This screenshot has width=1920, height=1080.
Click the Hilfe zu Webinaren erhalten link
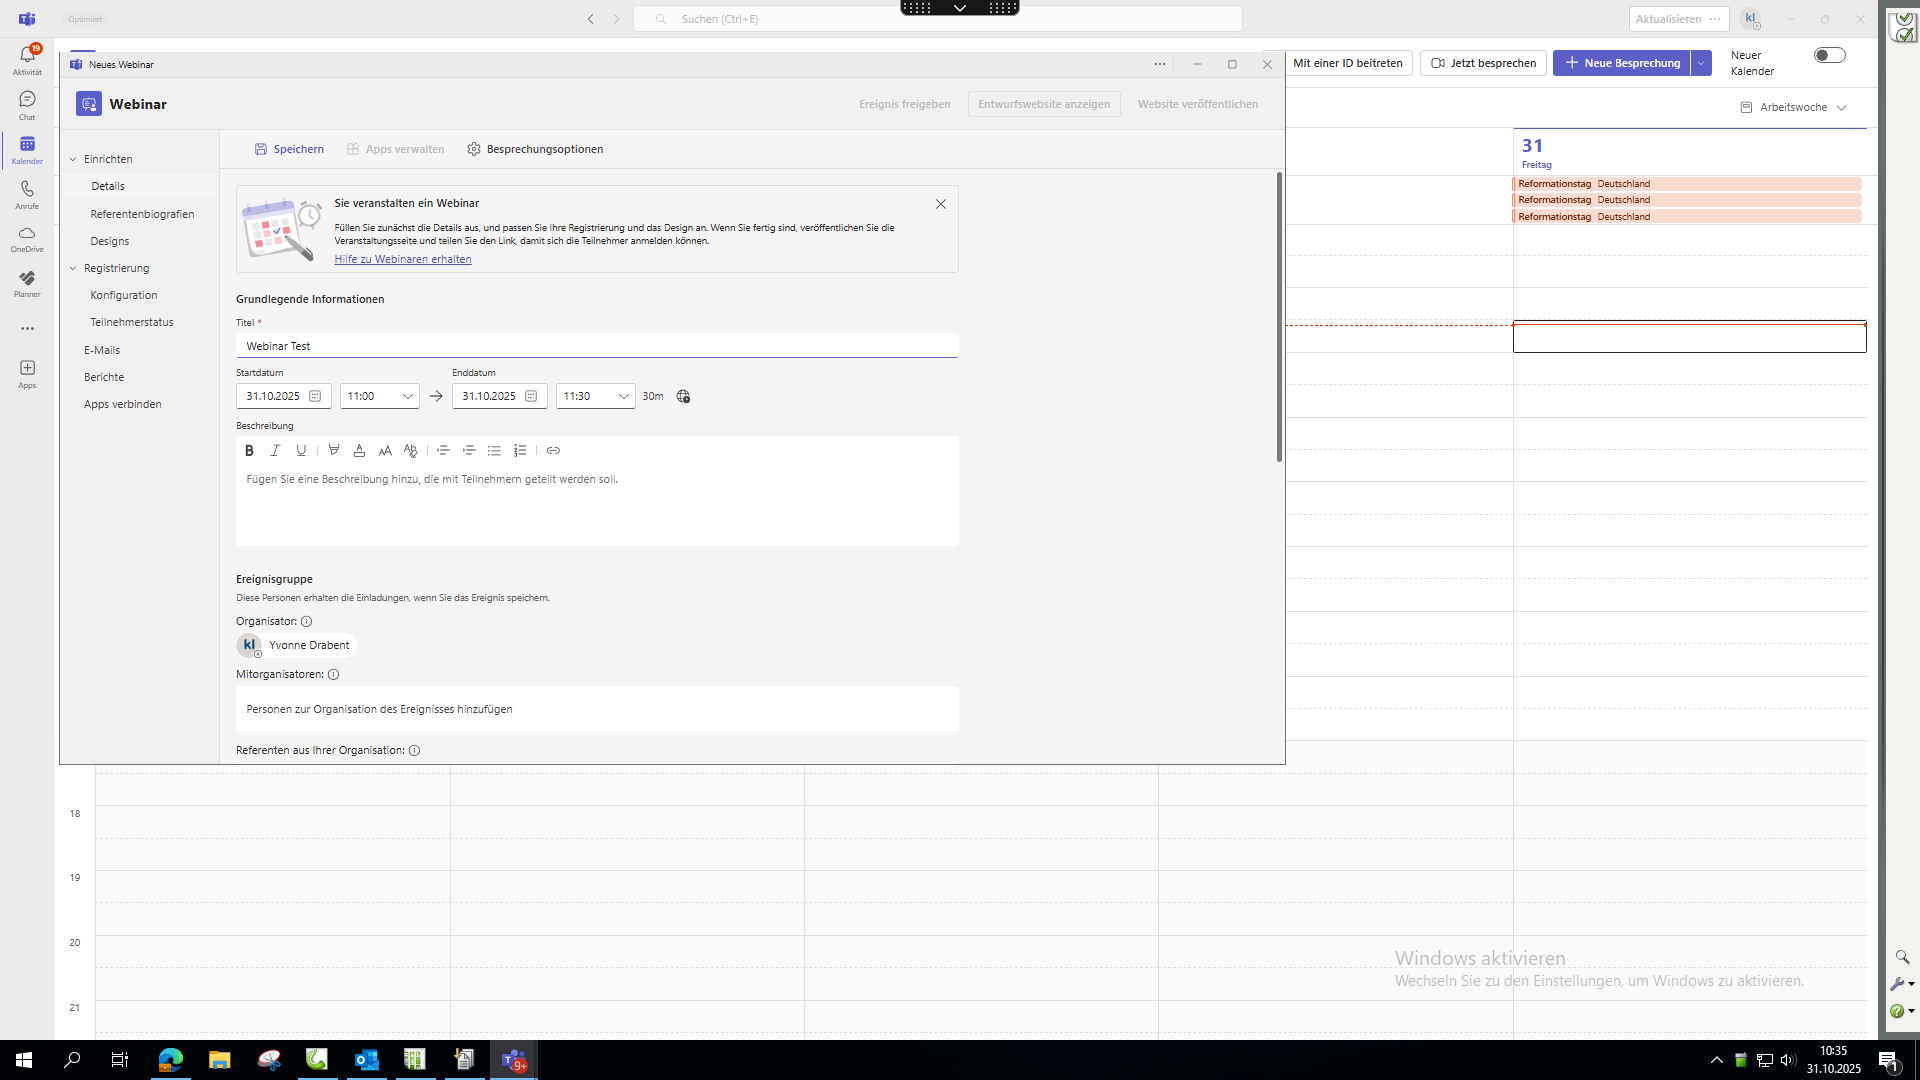(403, 260)
